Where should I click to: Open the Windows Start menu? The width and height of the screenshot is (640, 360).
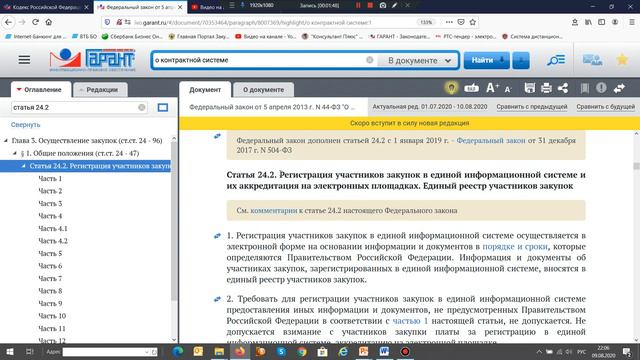tap(9, 351)
